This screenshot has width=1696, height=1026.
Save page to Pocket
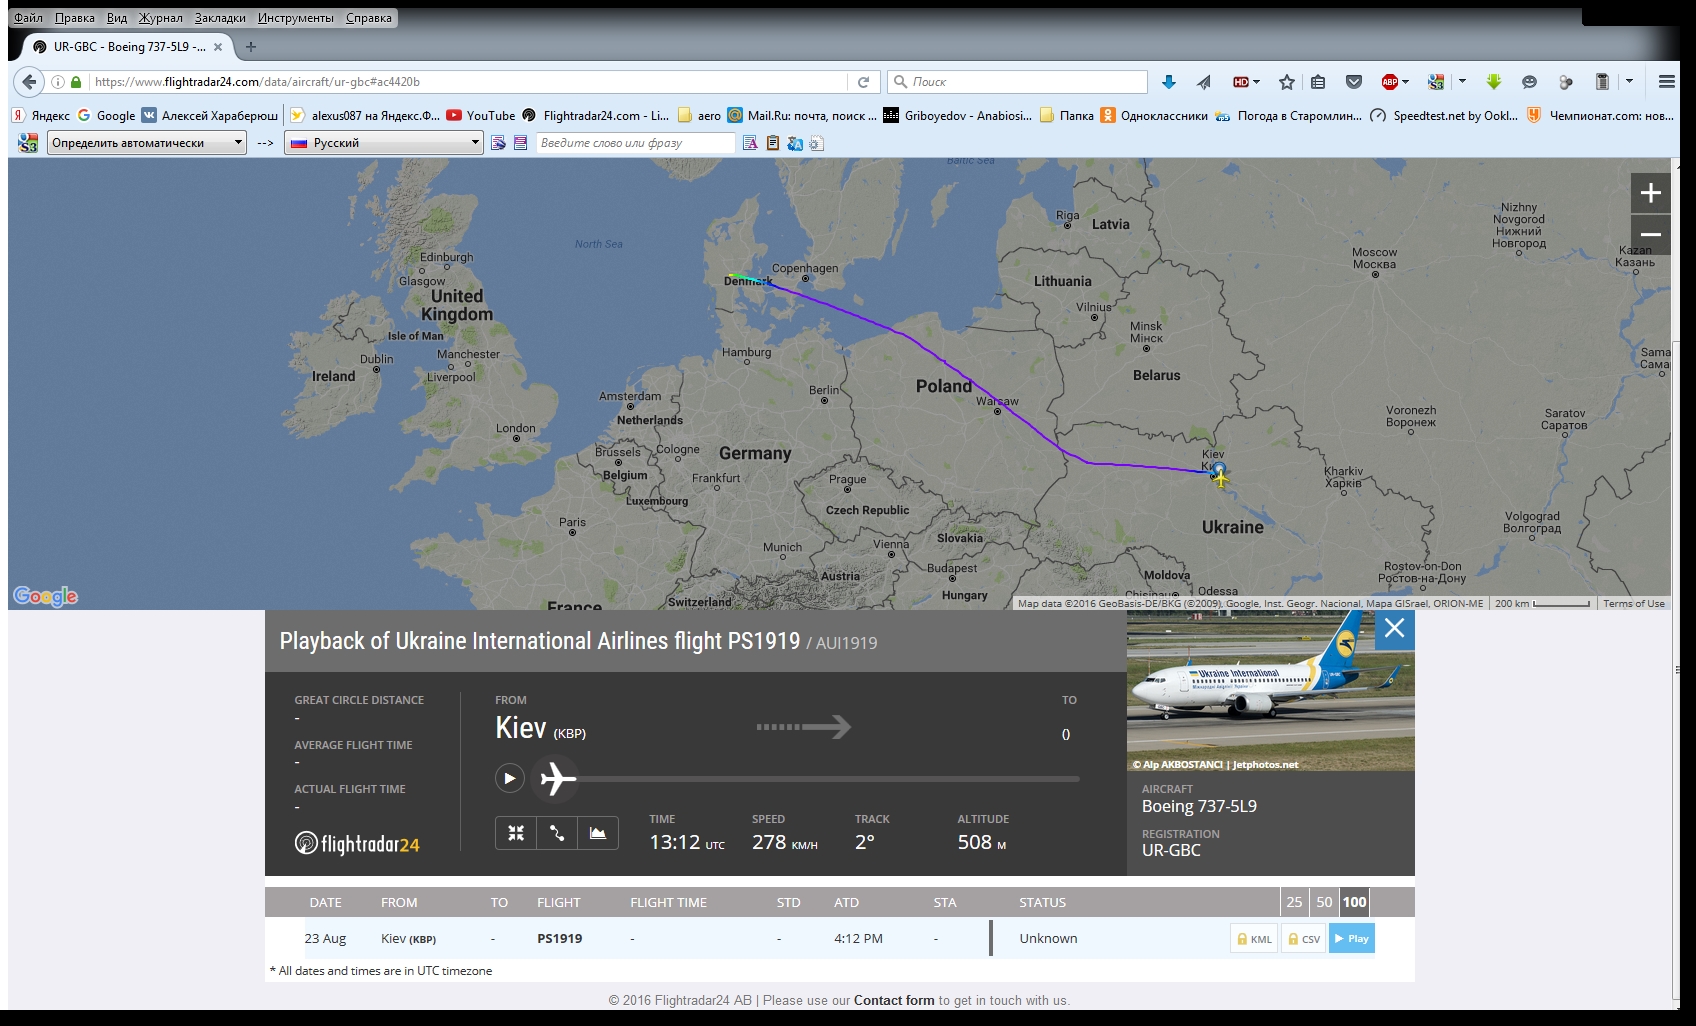1354,82
